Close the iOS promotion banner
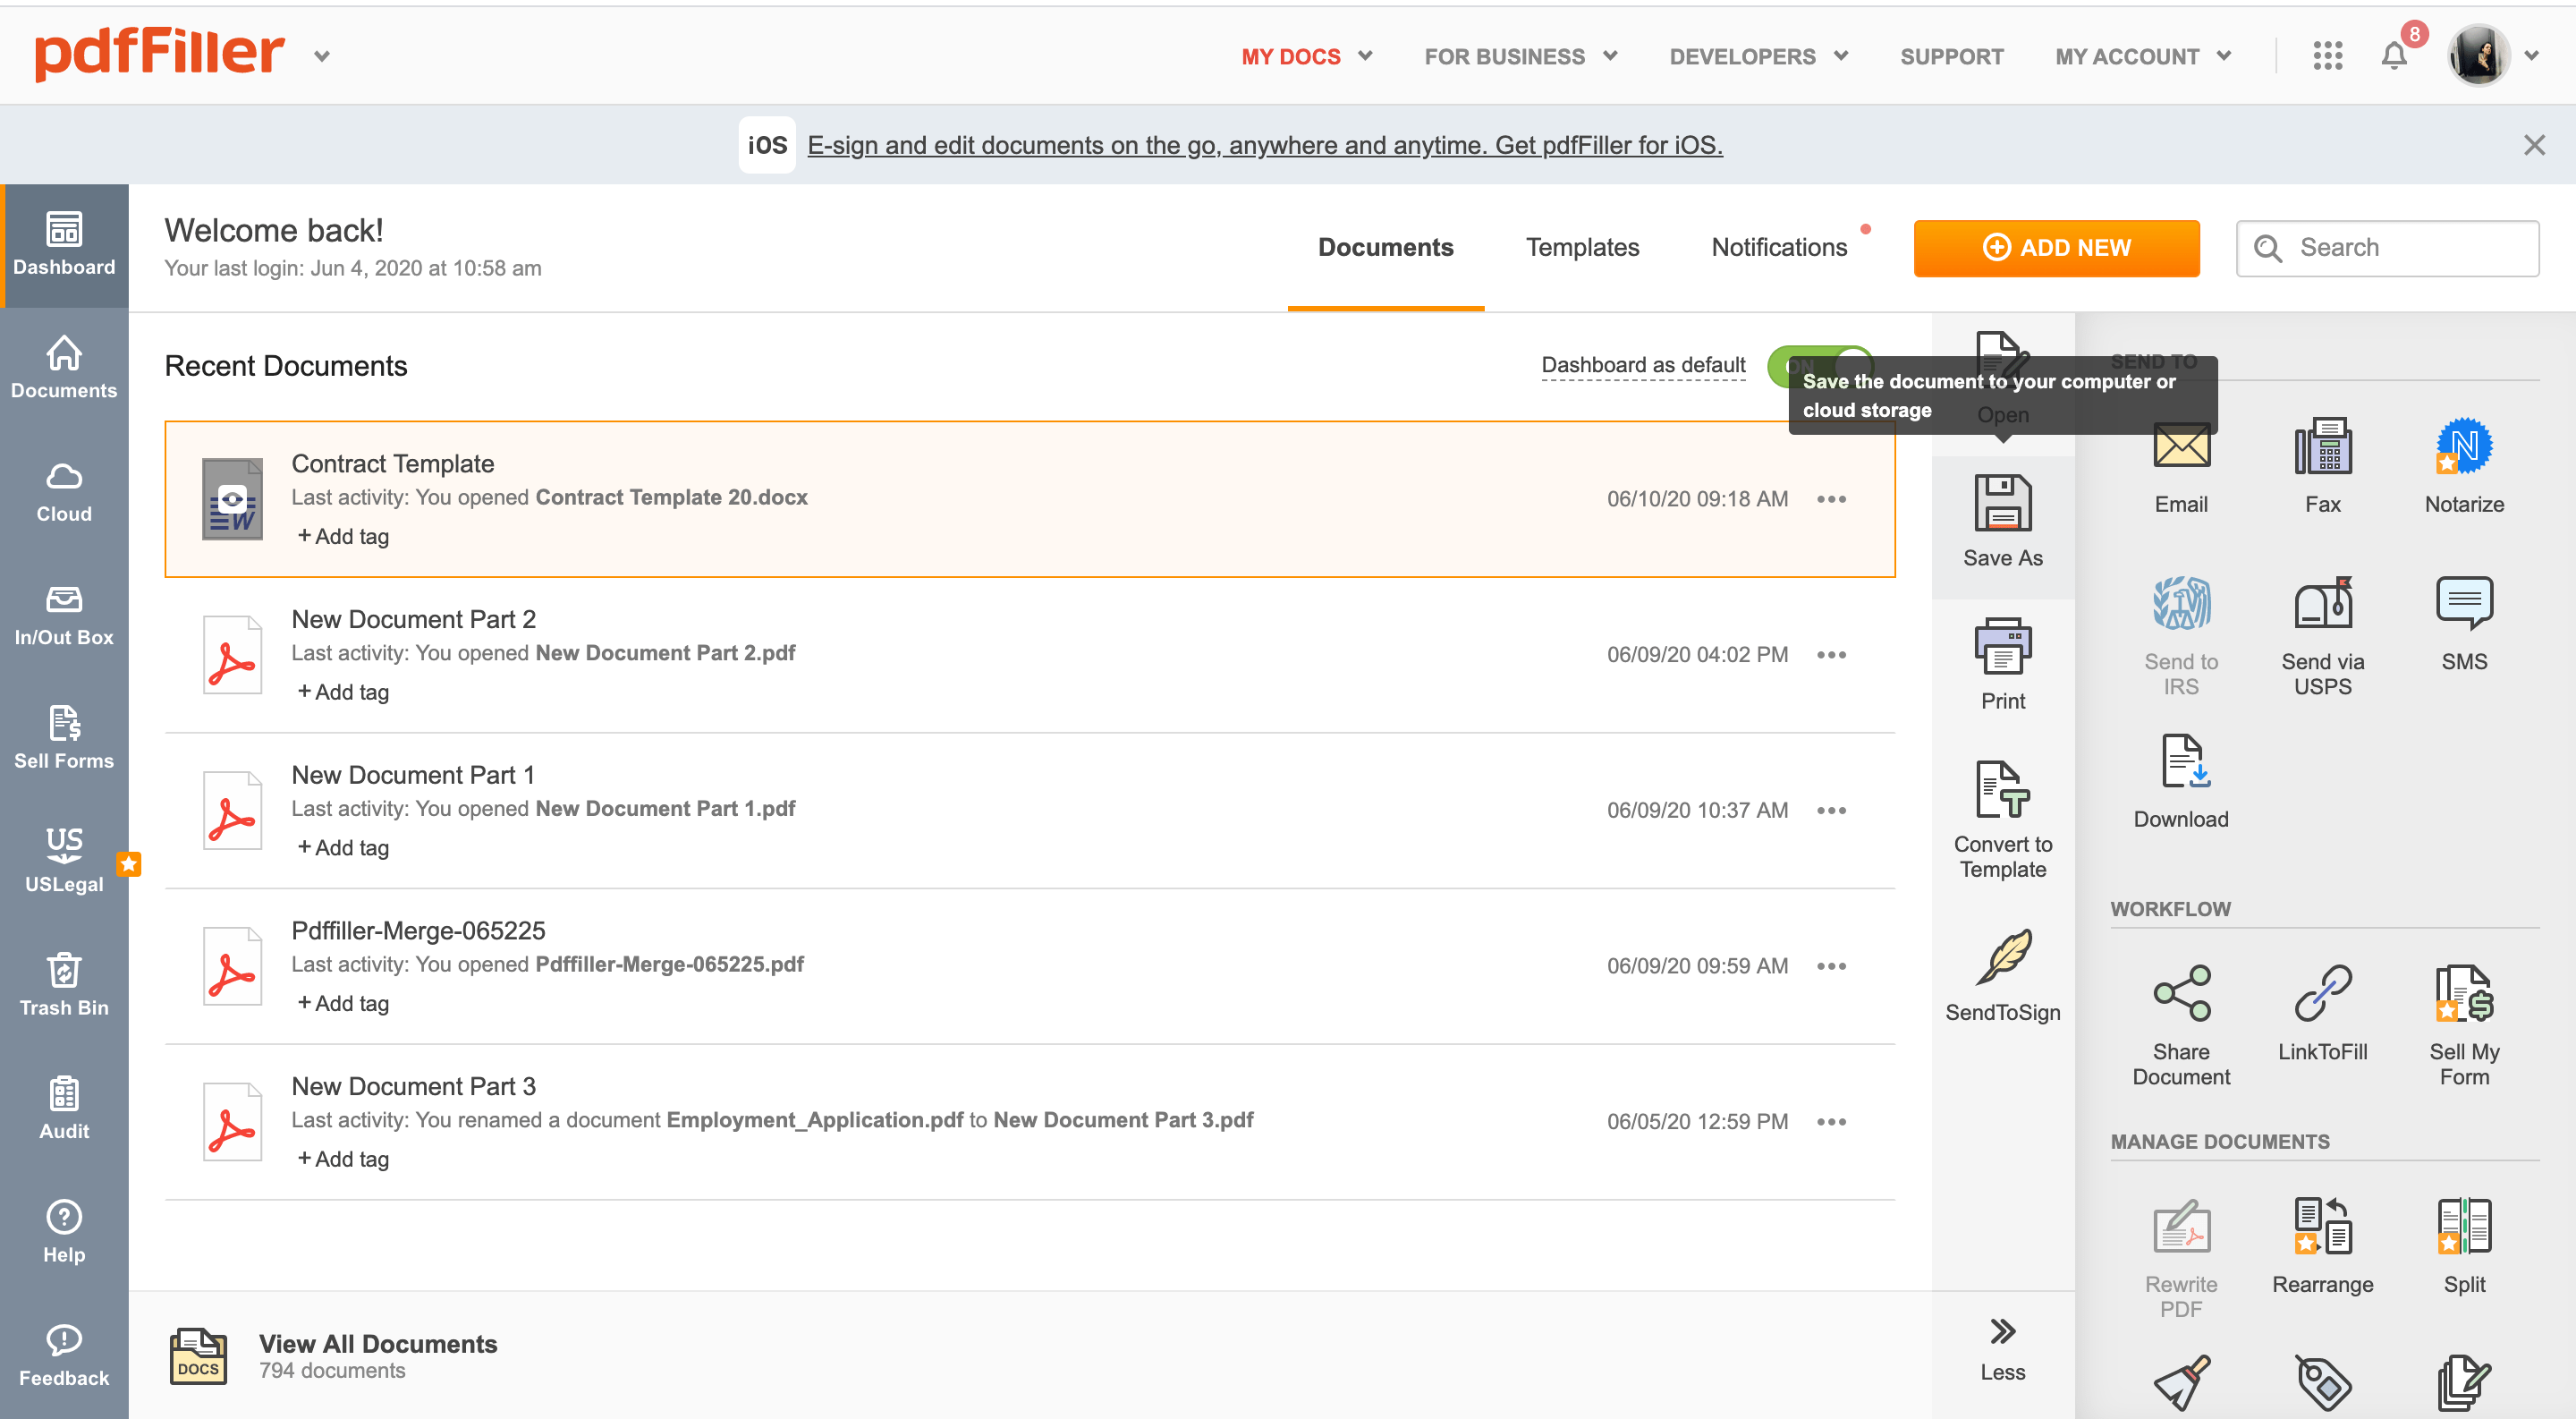Screen dimensions: 2576x1419 pyautogui.click(x=2533, y=145)
